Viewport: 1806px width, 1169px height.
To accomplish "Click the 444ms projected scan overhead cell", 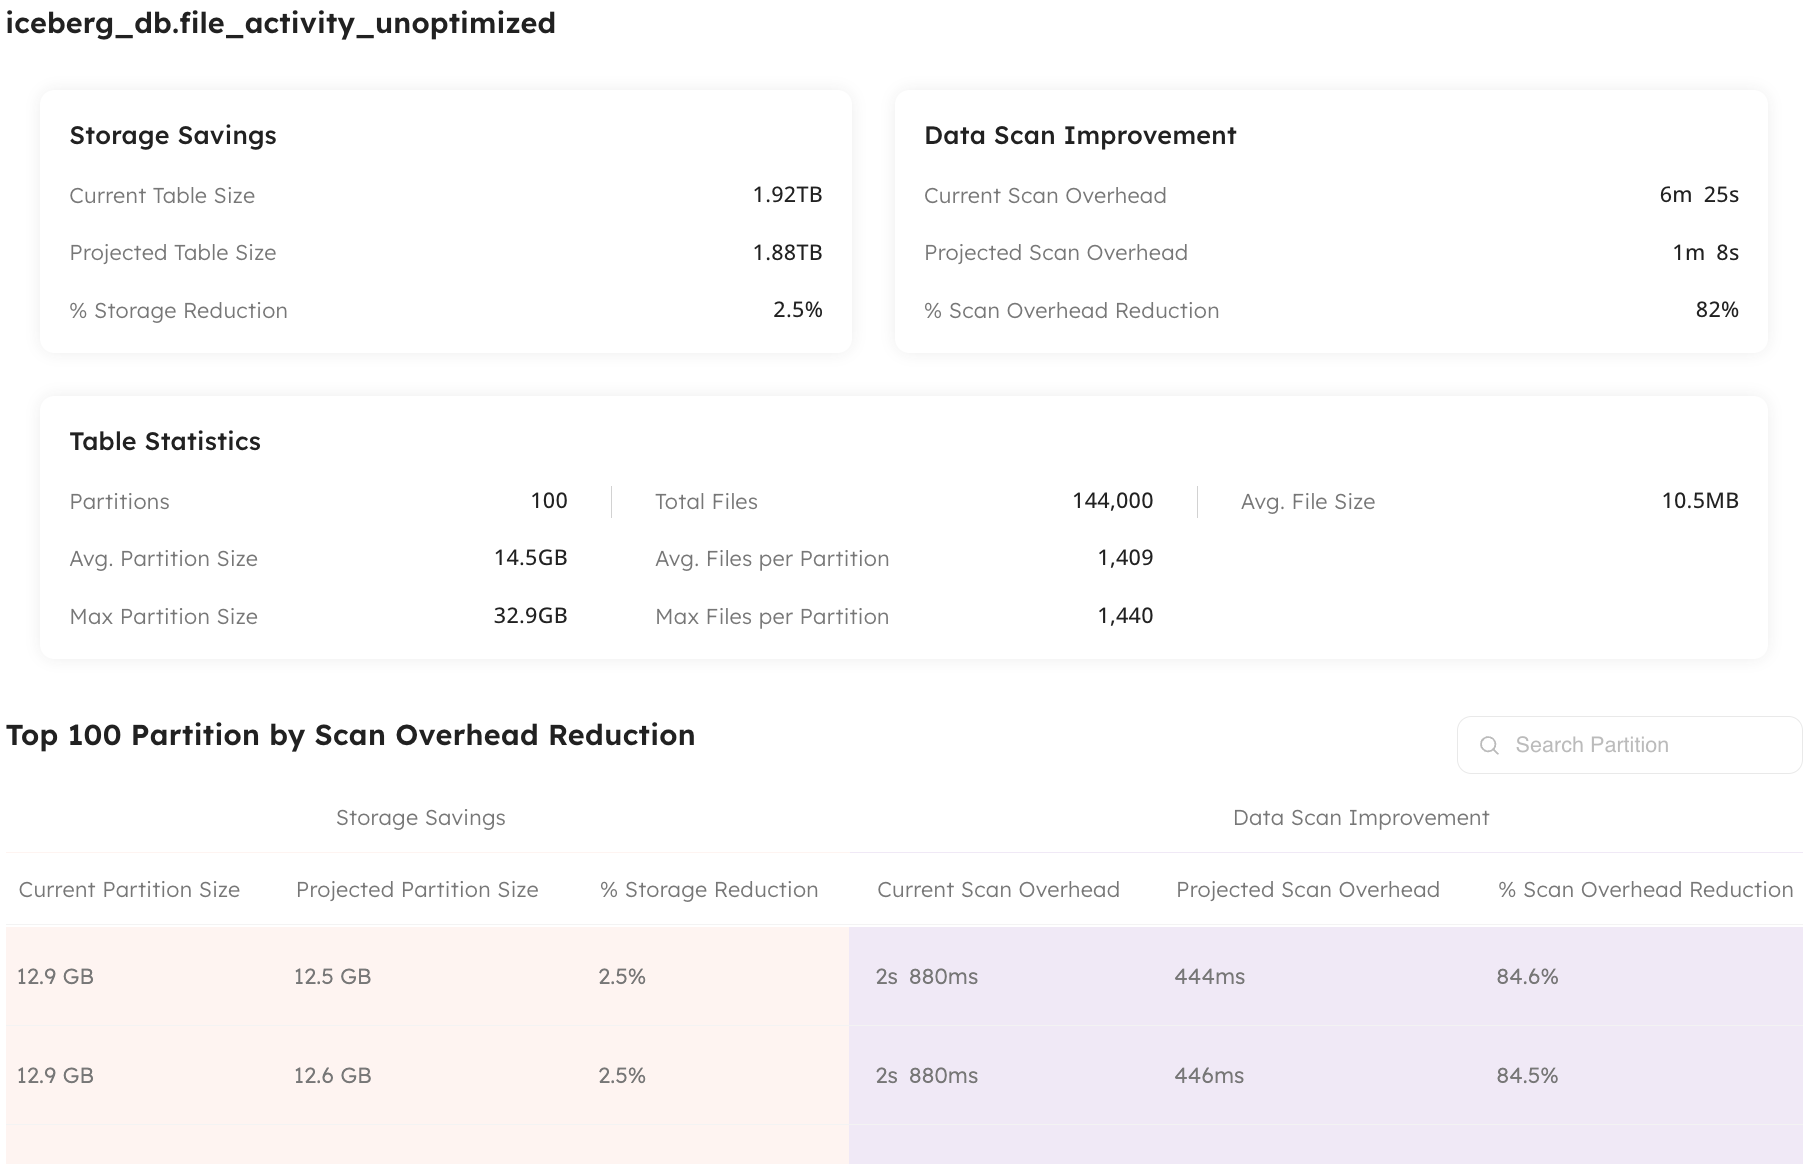I will 1209,977.
